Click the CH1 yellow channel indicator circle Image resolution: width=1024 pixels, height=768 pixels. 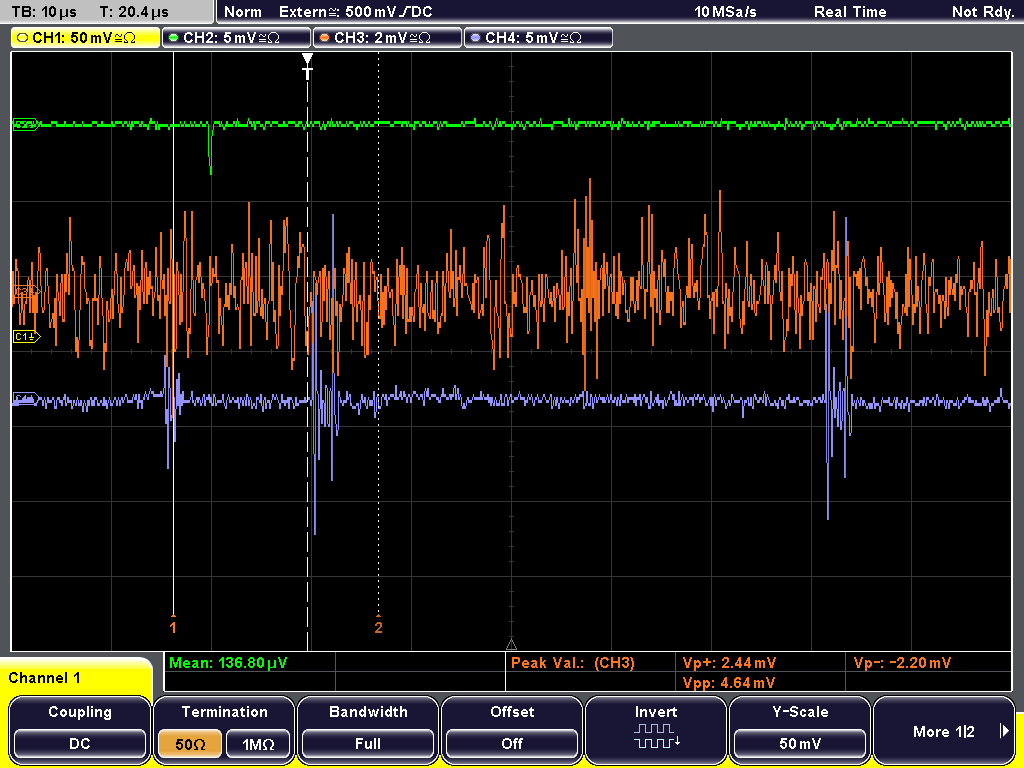23,38
